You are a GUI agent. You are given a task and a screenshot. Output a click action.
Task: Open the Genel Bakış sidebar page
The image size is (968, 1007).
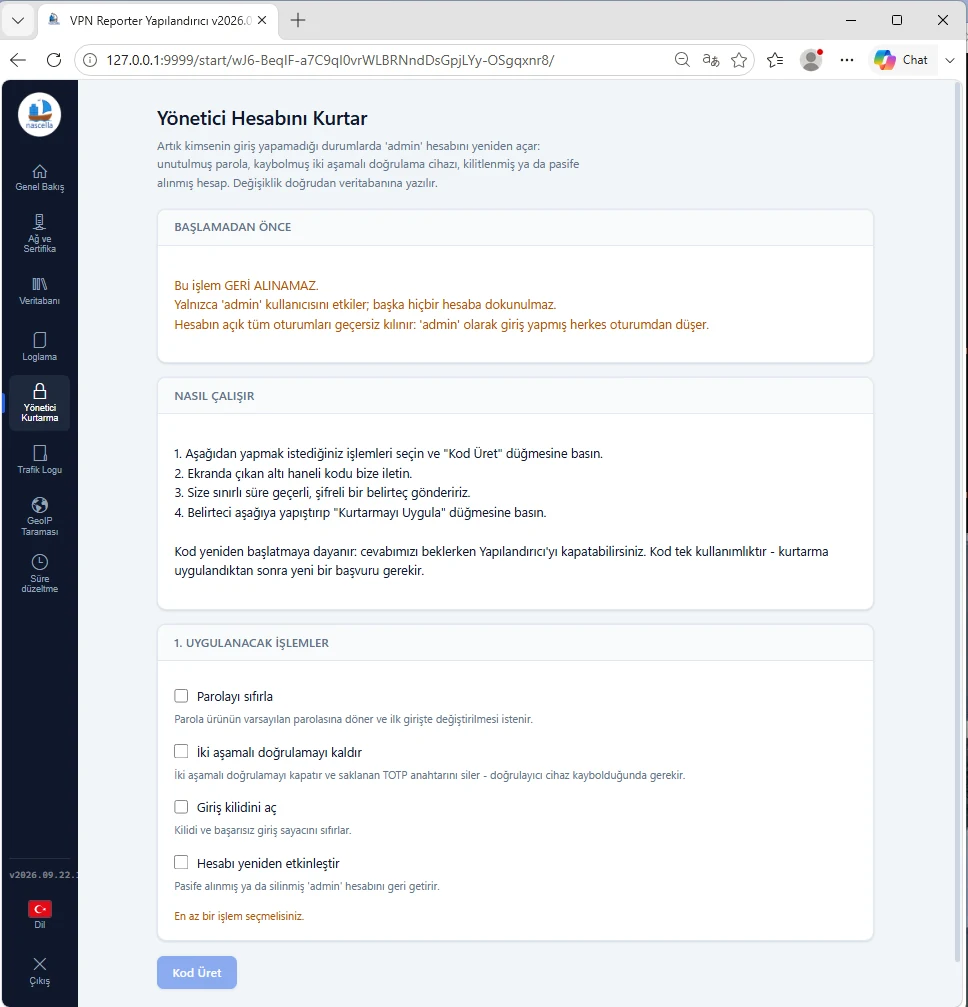tap(39, 178)
